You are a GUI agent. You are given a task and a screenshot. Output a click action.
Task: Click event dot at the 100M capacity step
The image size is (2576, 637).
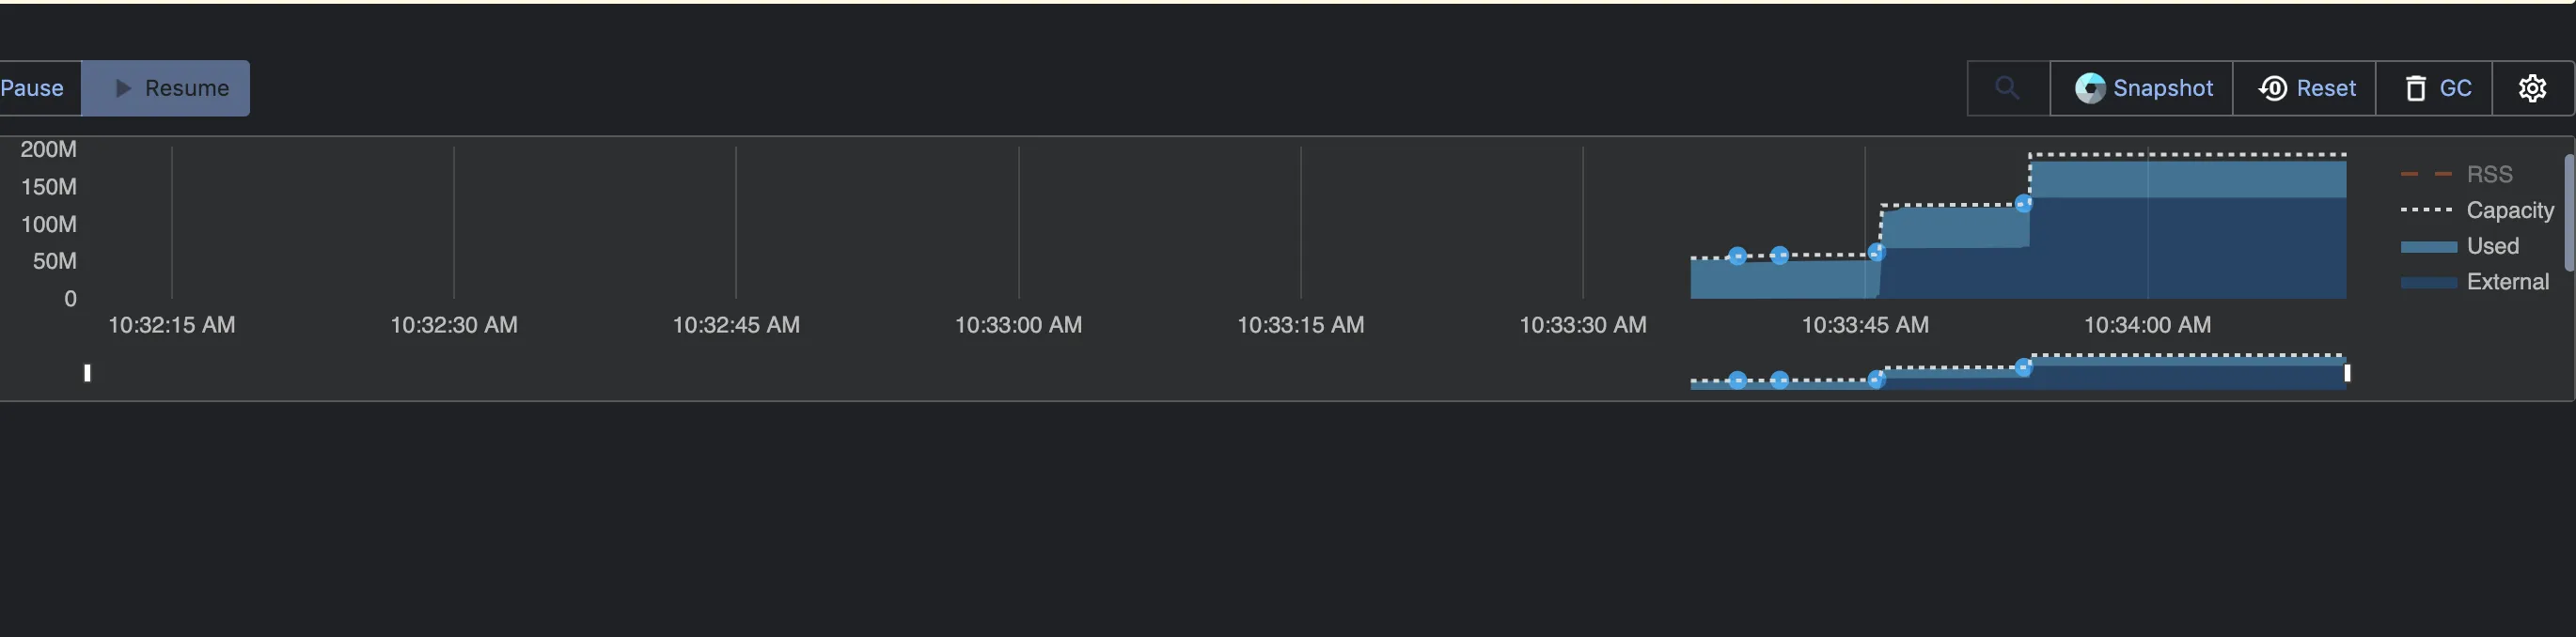point(2023,204)
